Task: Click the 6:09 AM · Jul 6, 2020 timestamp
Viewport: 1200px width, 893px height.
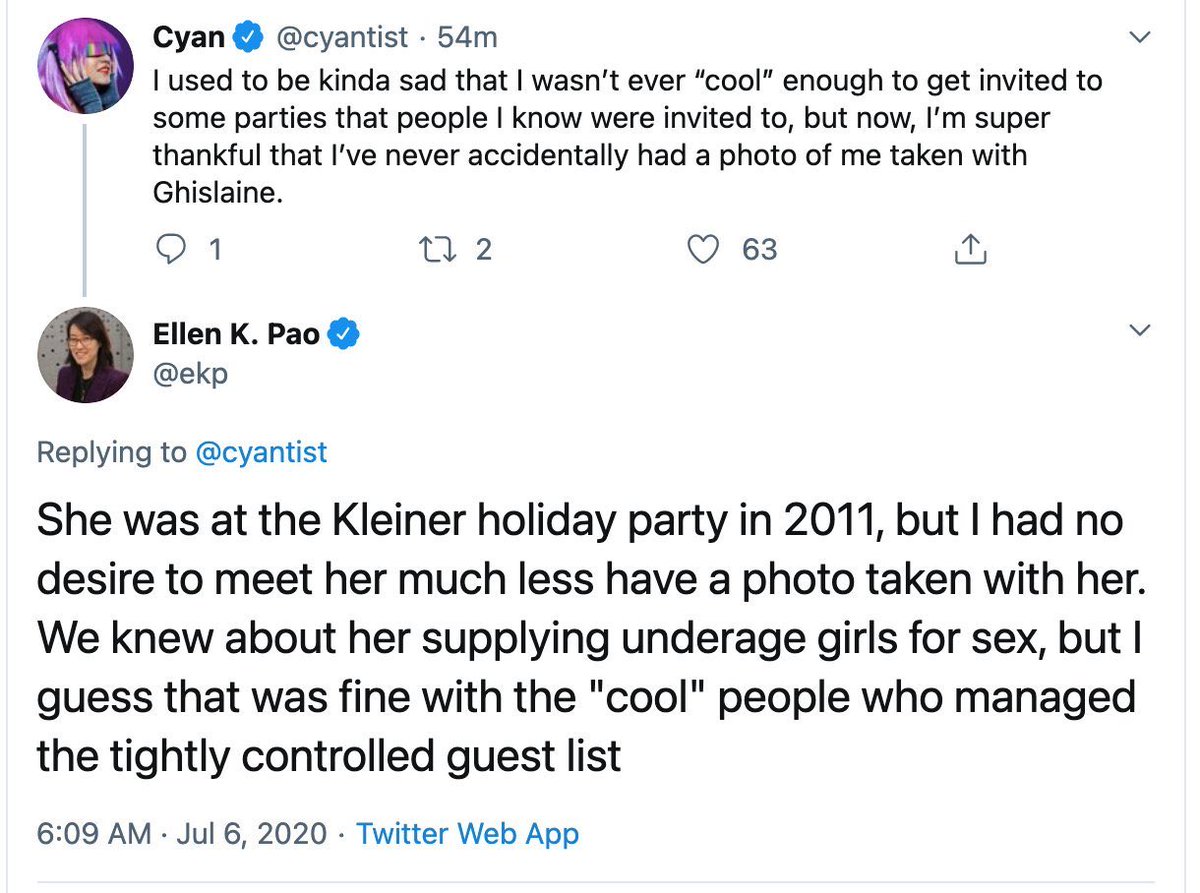Action: tap(182, 833)
